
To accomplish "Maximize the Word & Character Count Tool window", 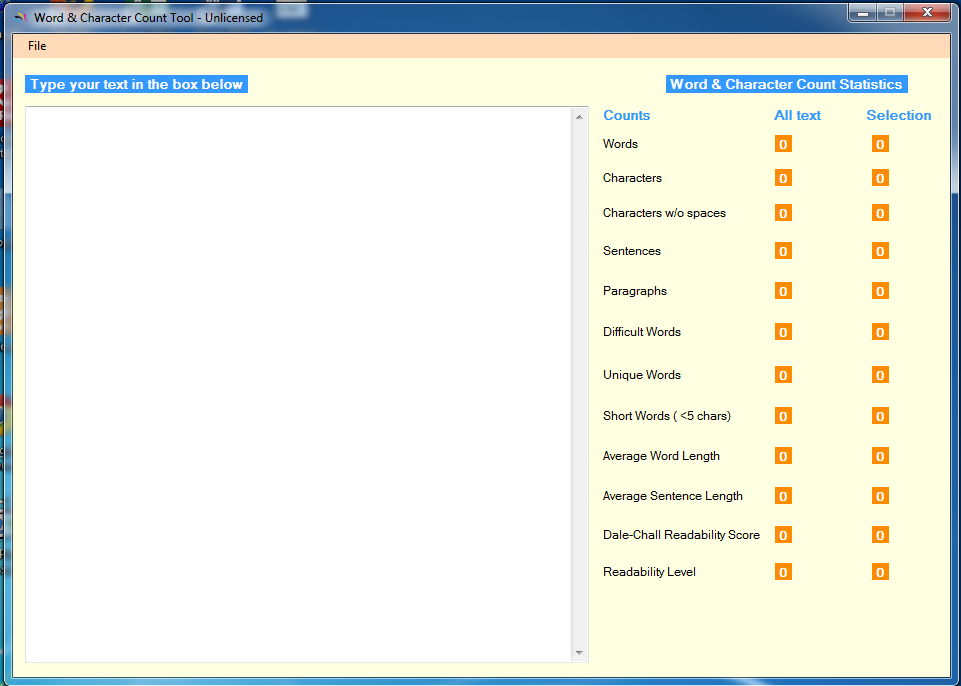I will pyautogui.click(x=890, y=13).
